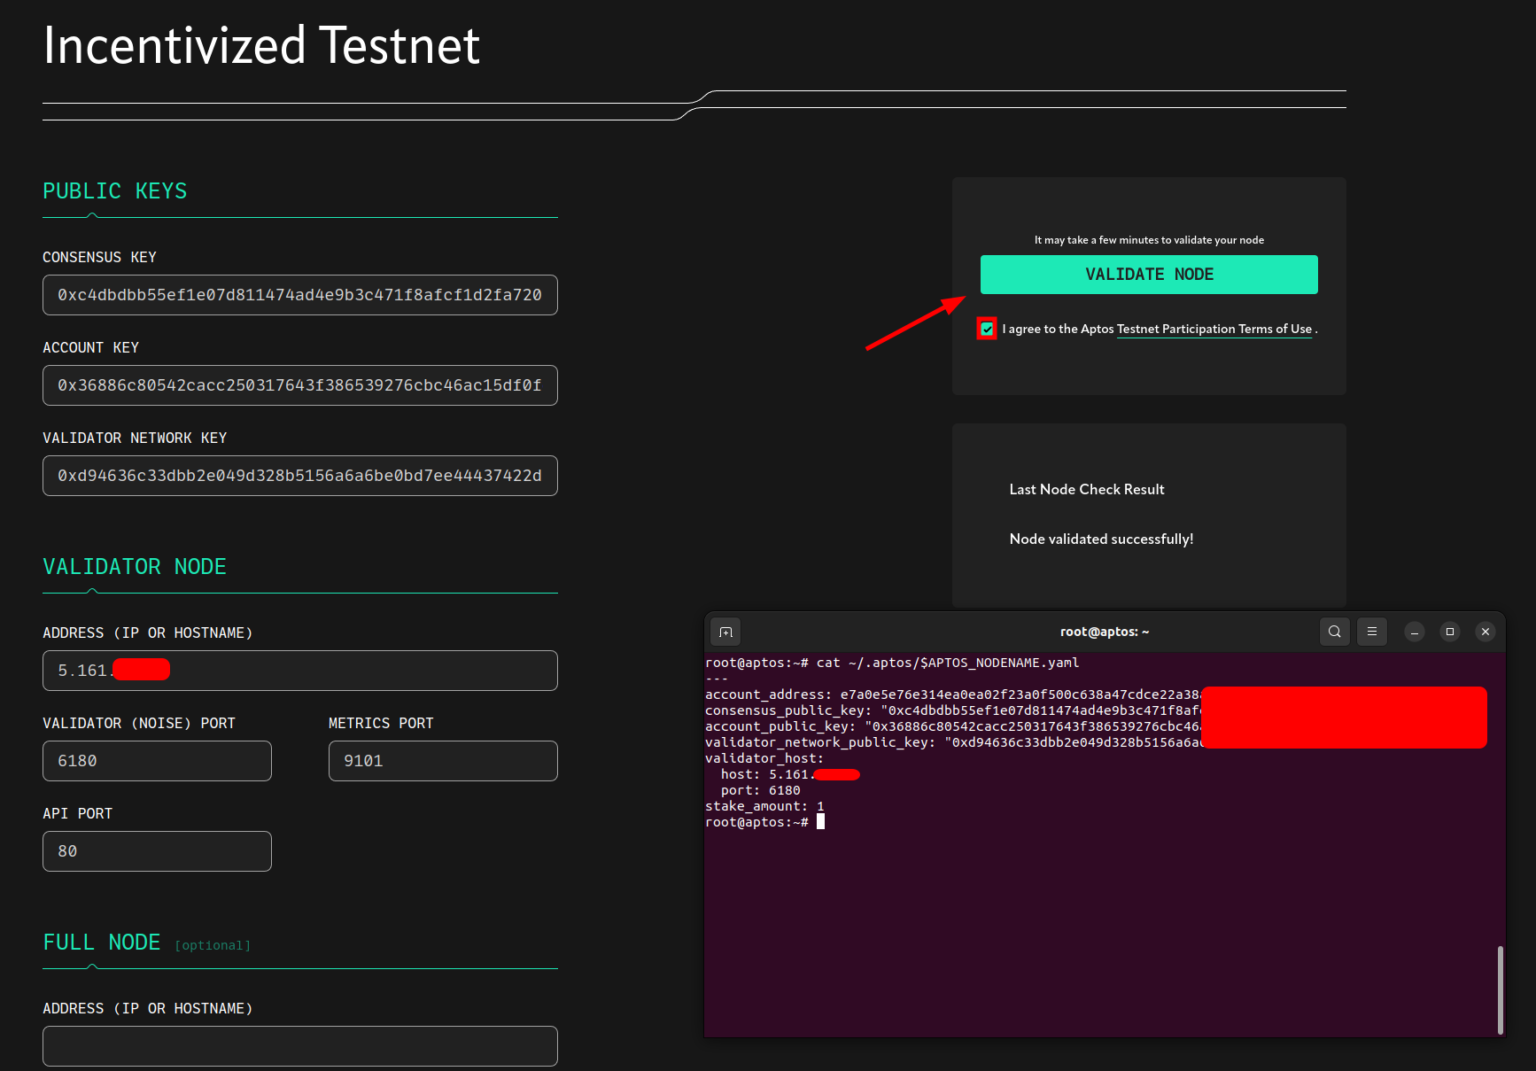
Task: Click the validator_network_public_key terminal line
Action: [x=953, y=742]
